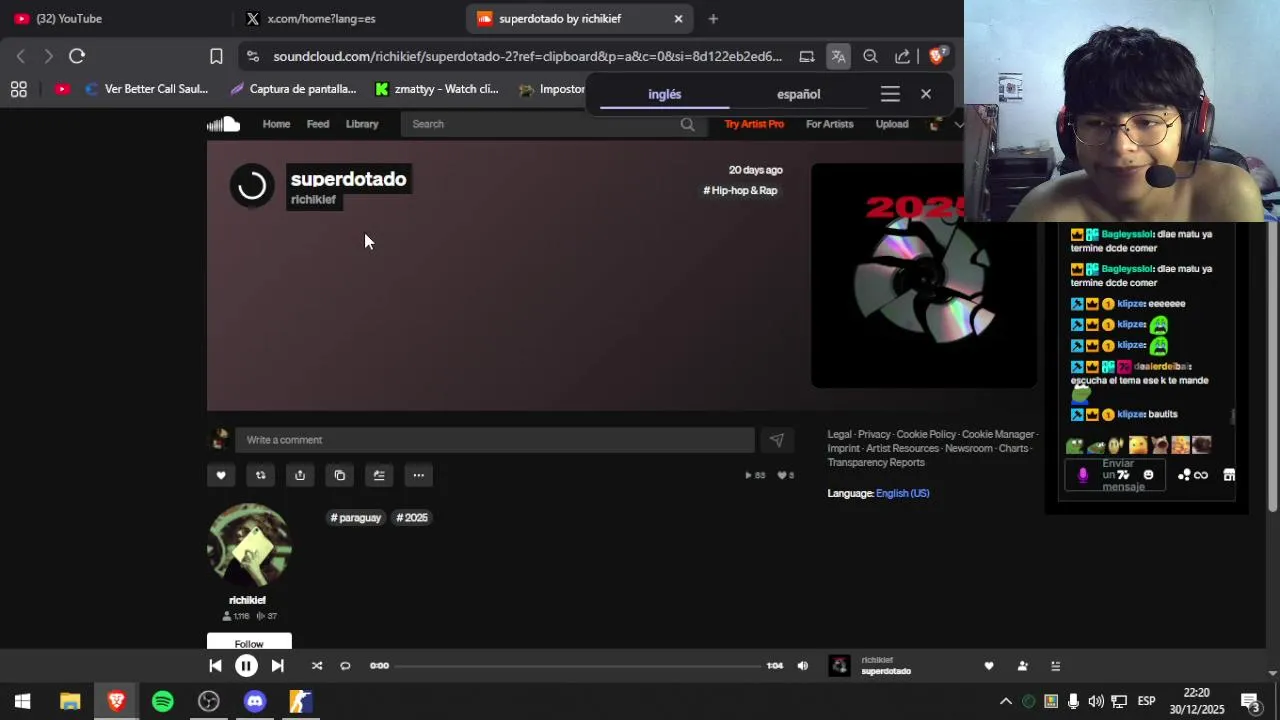Open Ver Better Call Saul bookmark
This screenshot has width=1280, height=720.
tap(146, 89)
